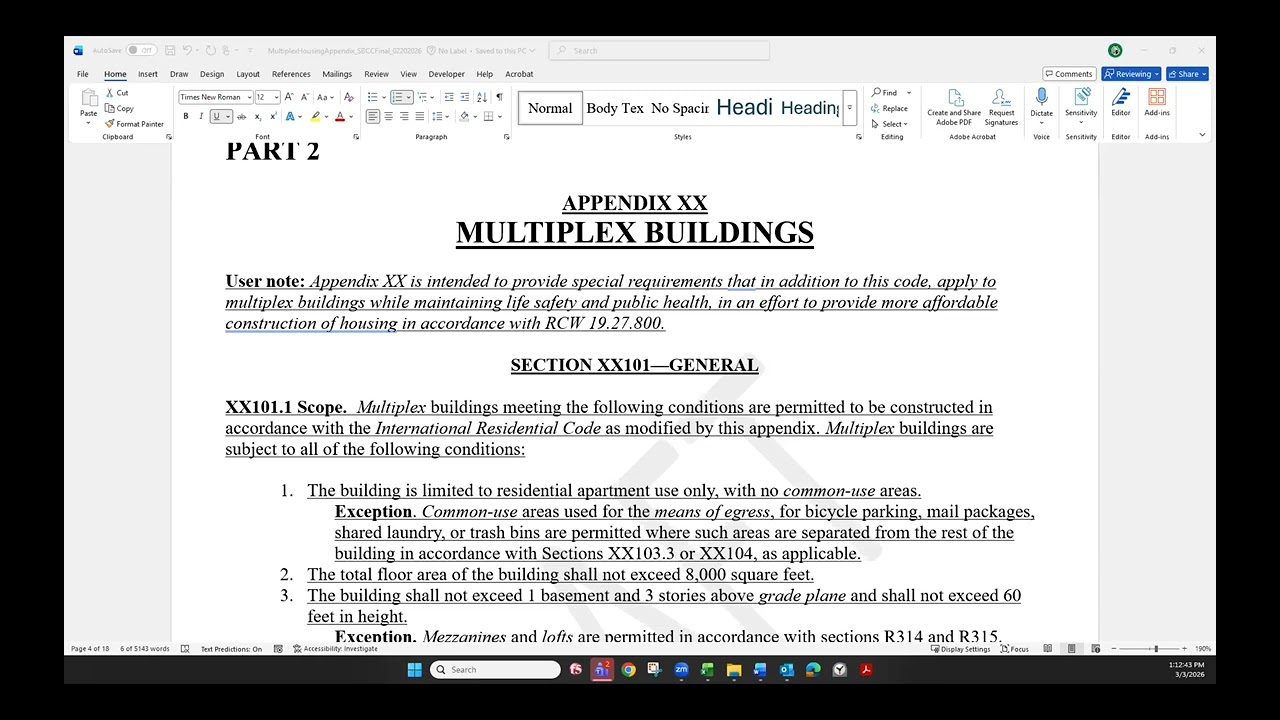Toggle bold formatting
The image size is (1280, 720).
point(185,116)
